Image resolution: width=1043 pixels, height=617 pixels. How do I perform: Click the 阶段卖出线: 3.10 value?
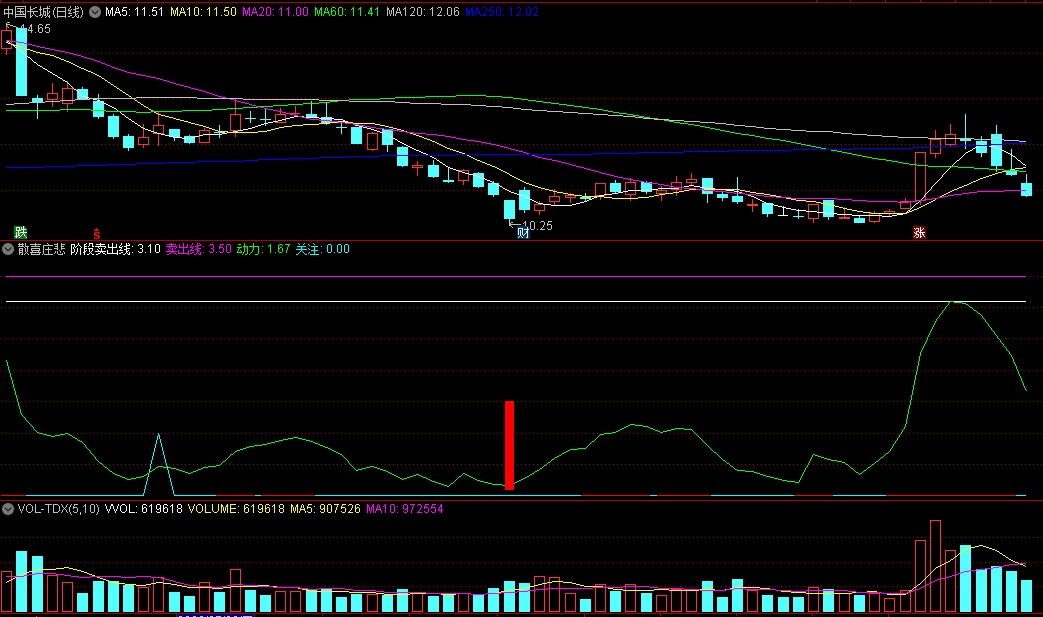coord(116,249)
